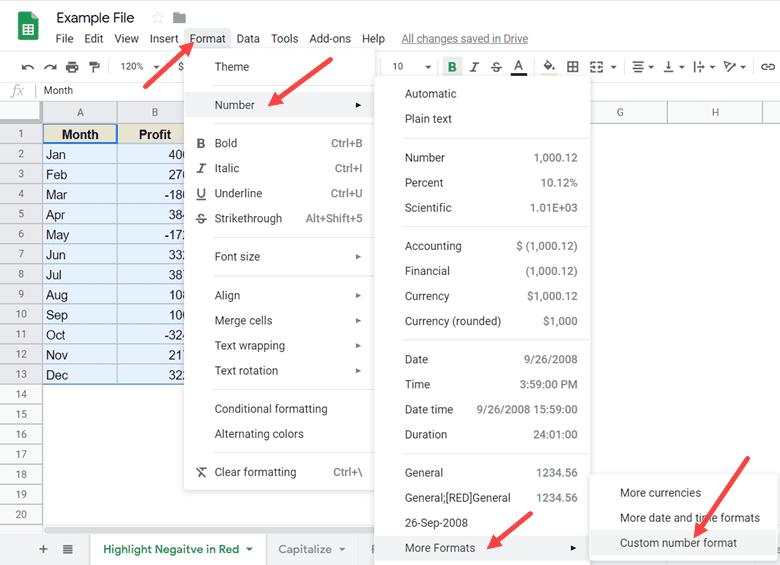Apply Scientific number format
The height and width of the screenshot is (565, 780).
tap(483, 207)
